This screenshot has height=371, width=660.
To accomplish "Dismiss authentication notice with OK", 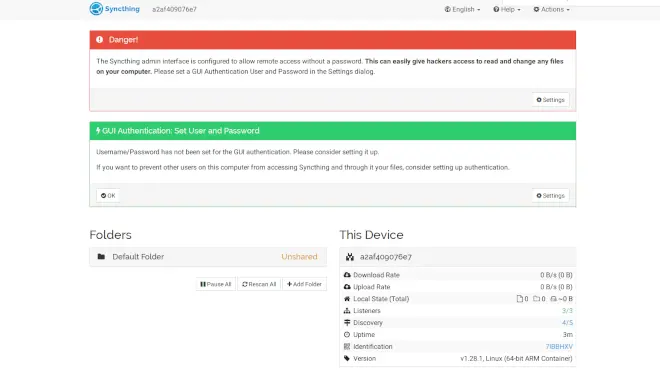I will (108, 195).
